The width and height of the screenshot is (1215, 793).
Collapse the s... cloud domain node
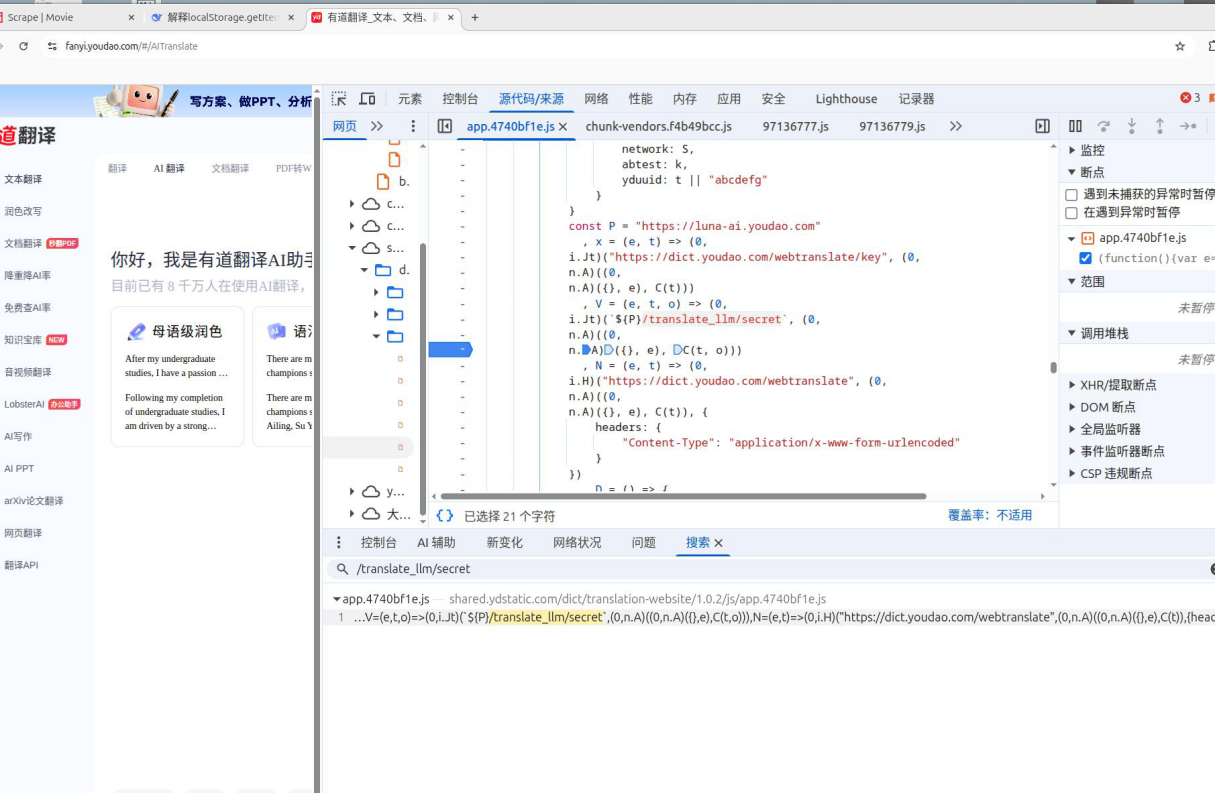pyautogui.click(x=352, y=248)
